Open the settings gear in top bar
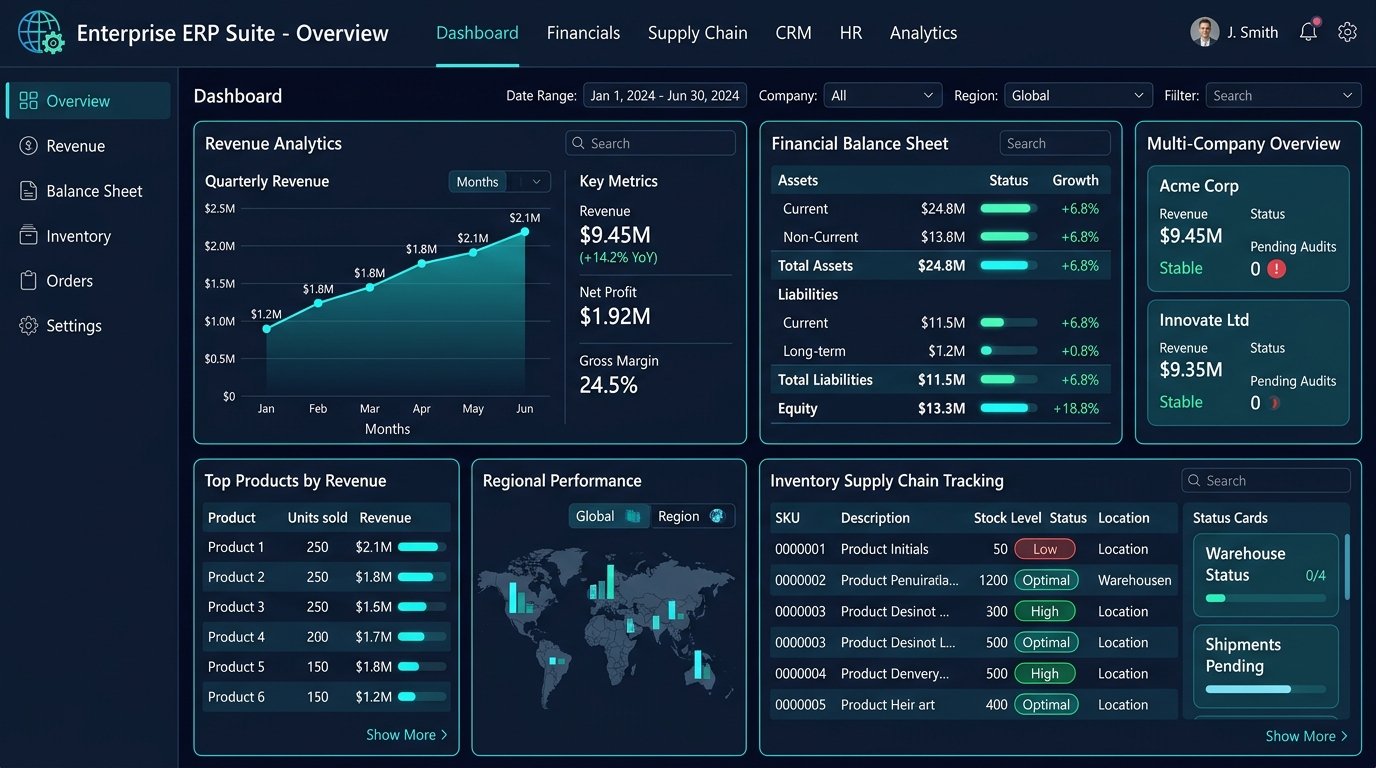The height and width of the screenshot is (768, 1376). (1347, 32)
